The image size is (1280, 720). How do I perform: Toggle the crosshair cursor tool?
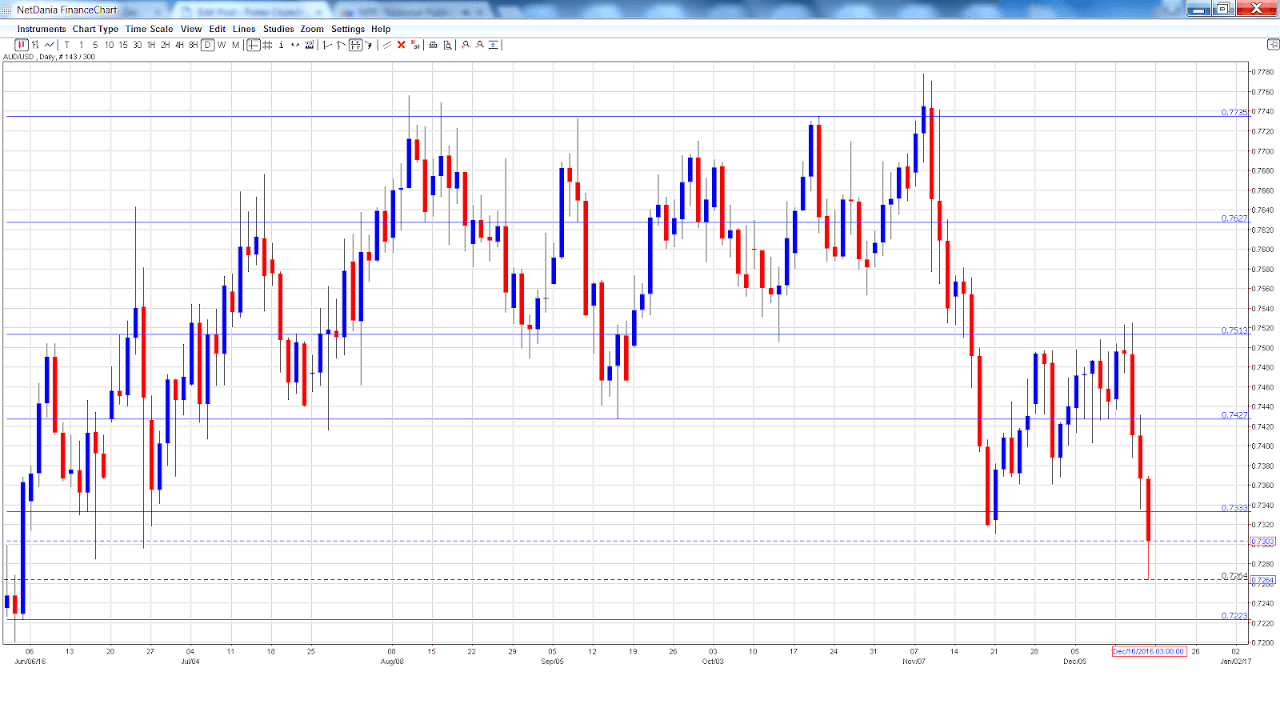coord(254,45)
